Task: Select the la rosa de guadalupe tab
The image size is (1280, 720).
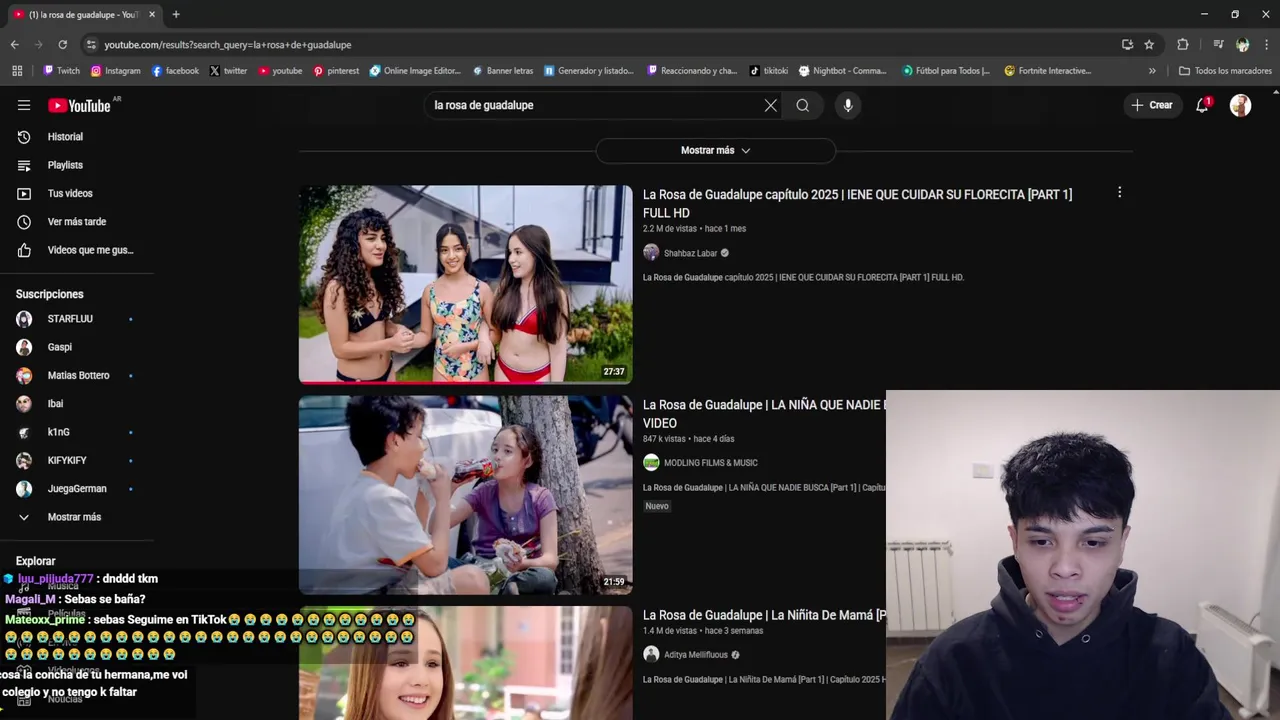Action: pos(85,14)
